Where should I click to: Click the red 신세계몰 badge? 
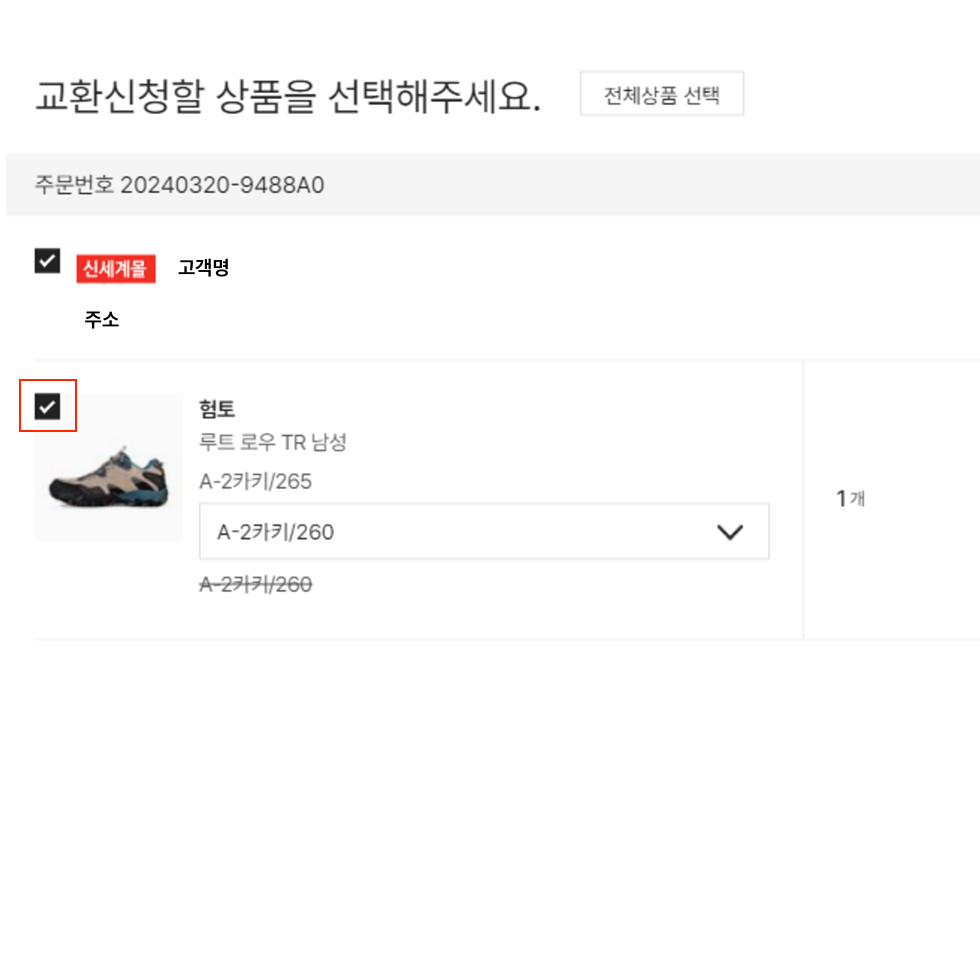click(116, 269)
